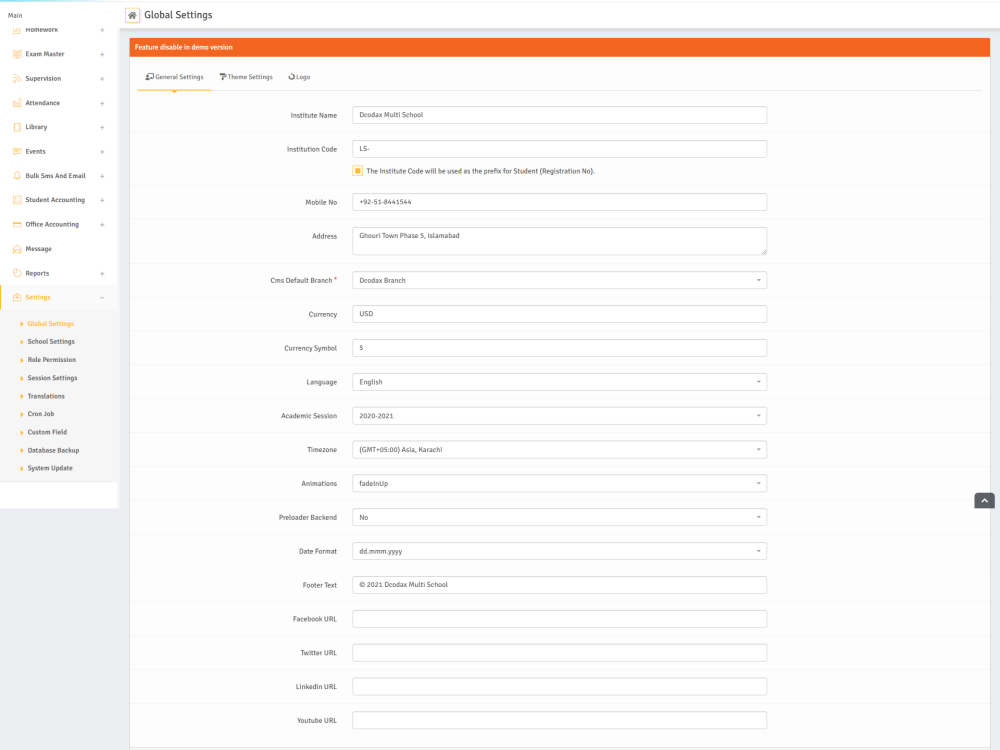Click the Theme Settings paint roller icon
Viewport: 1000px width, 750px height.
(x=223, y=77)
